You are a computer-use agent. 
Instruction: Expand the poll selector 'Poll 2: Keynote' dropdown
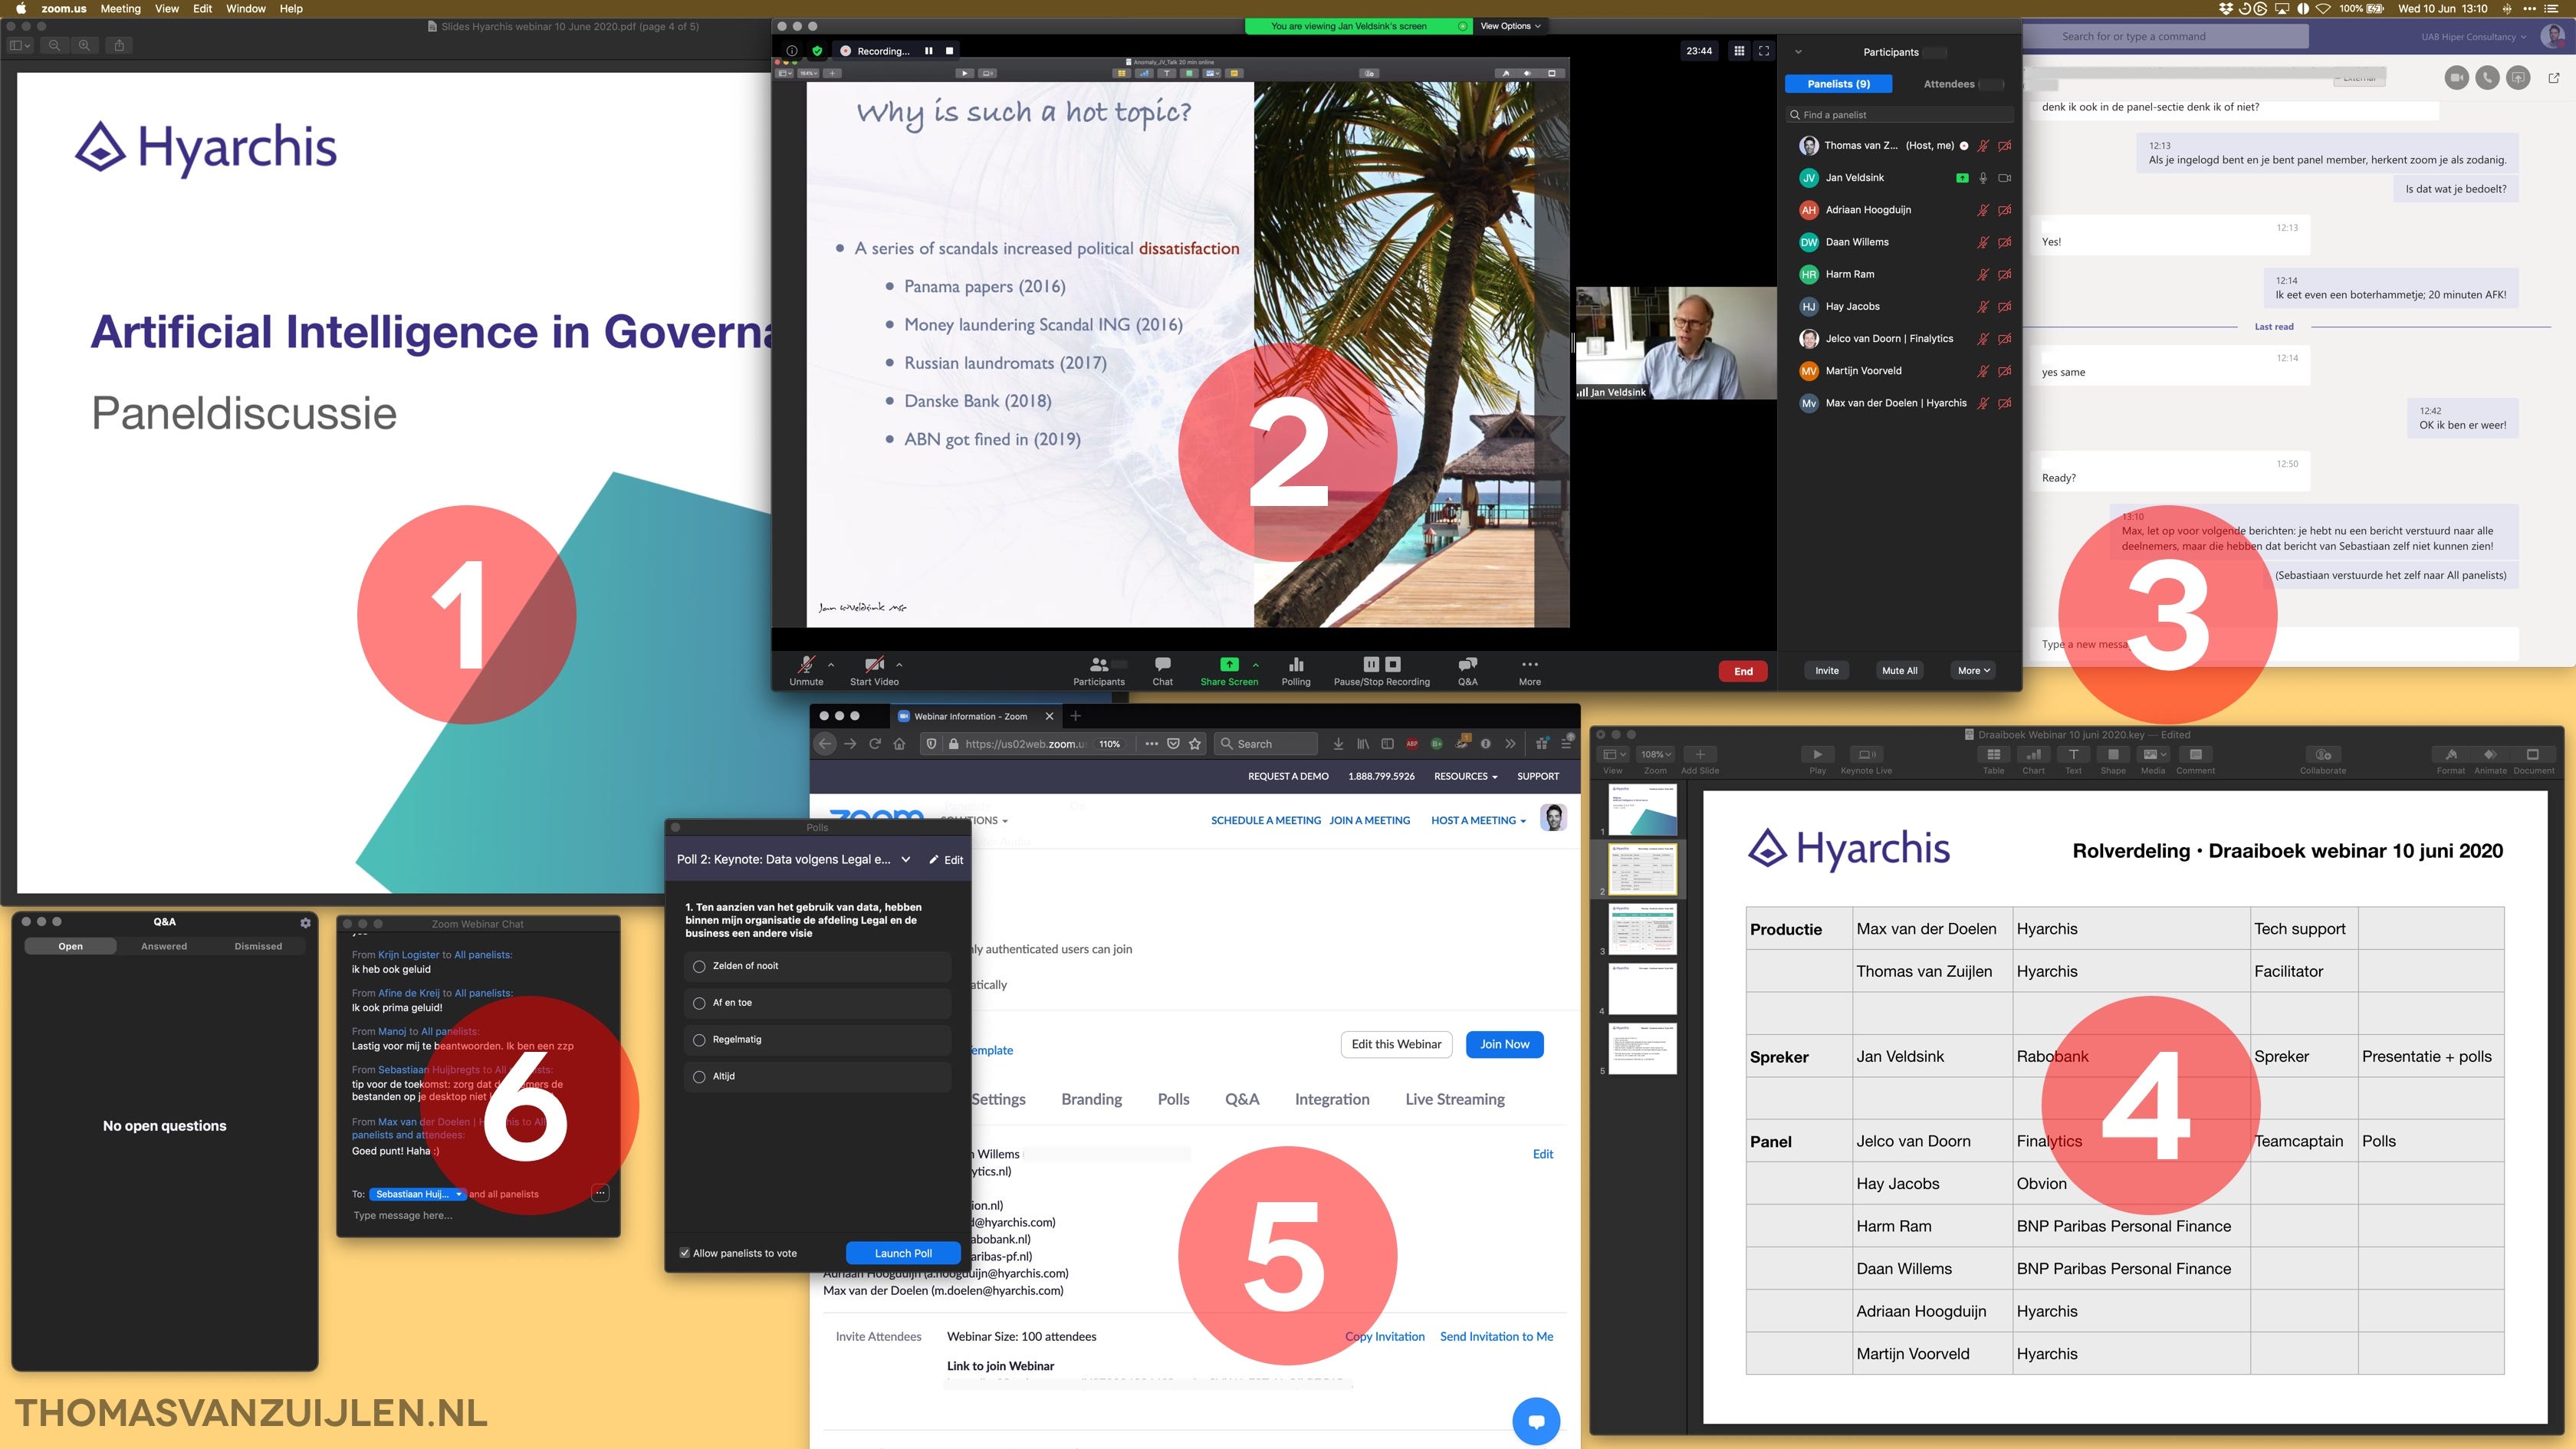click(906, 859)
